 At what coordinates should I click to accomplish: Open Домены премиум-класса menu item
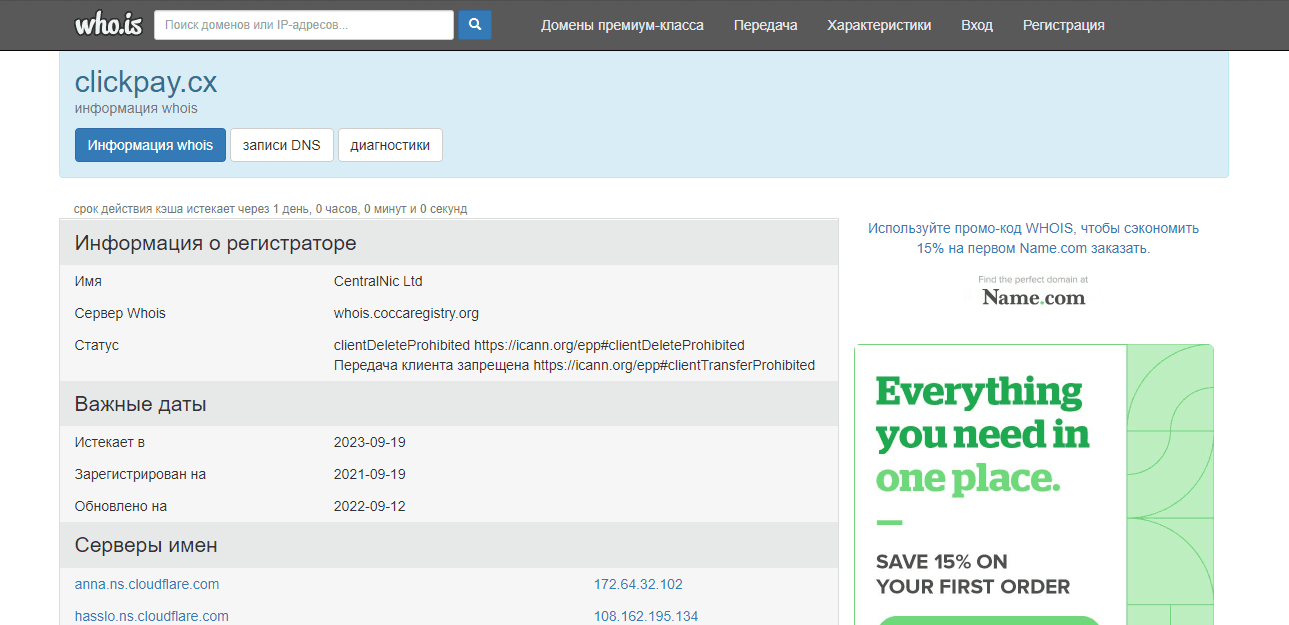coord(622,25)
